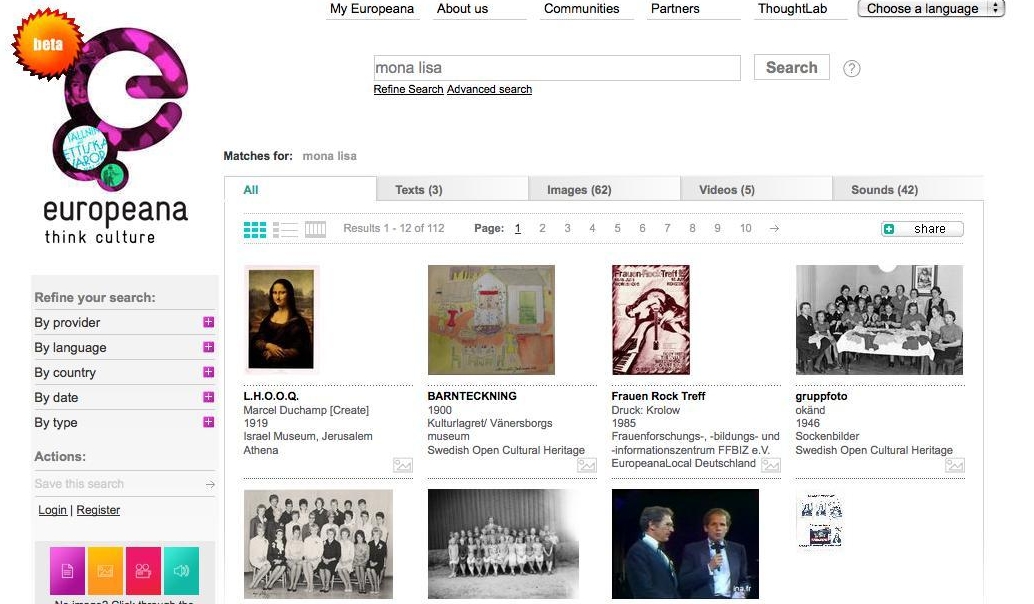Click red Videos type icon in sidebar

point(143,570)
